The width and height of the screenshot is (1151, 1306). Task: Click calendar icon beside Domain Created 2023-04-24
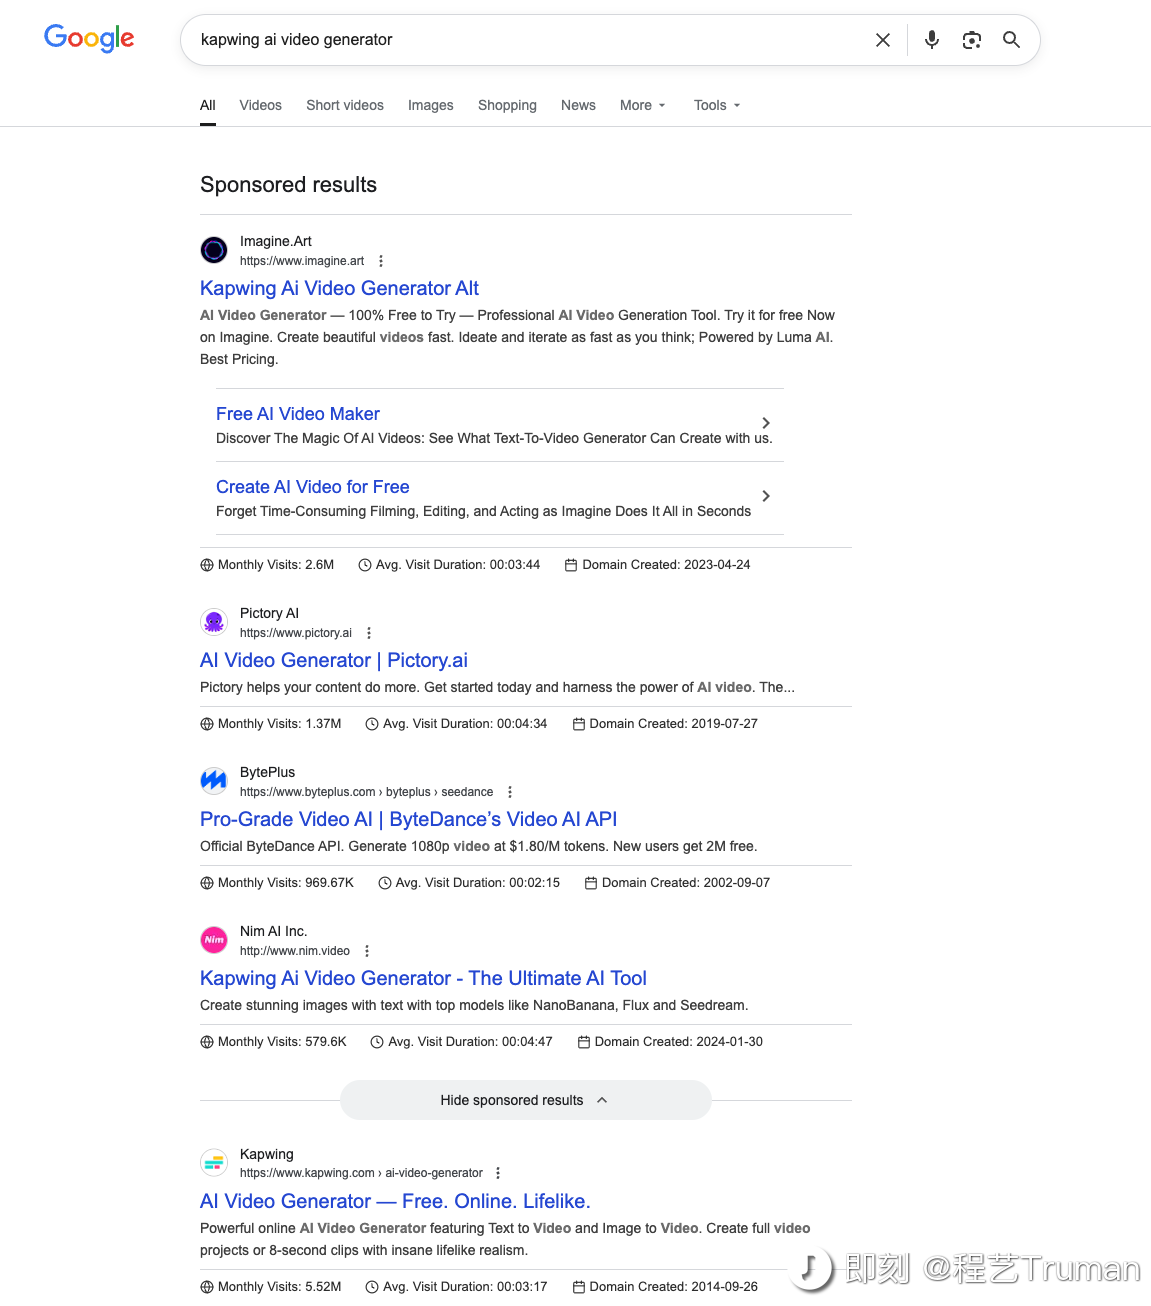(571, 565)
